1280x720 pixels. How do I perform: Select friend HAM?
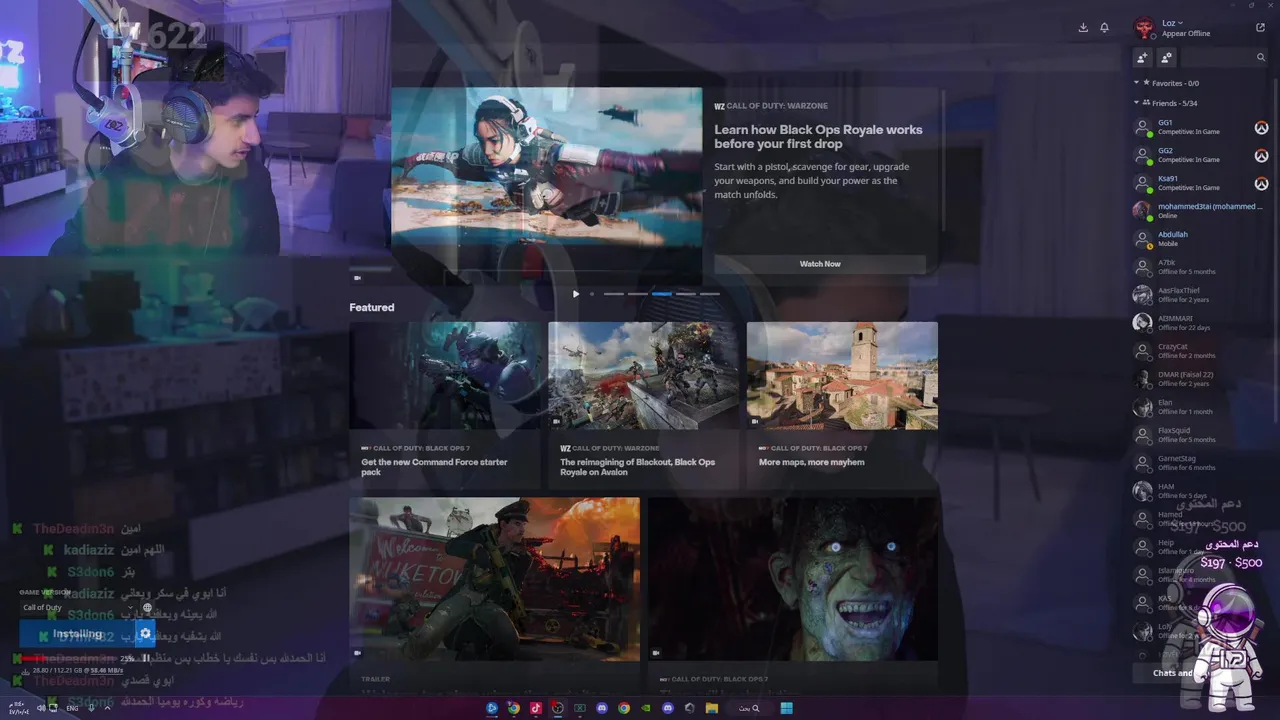[x=1200, y=491]
